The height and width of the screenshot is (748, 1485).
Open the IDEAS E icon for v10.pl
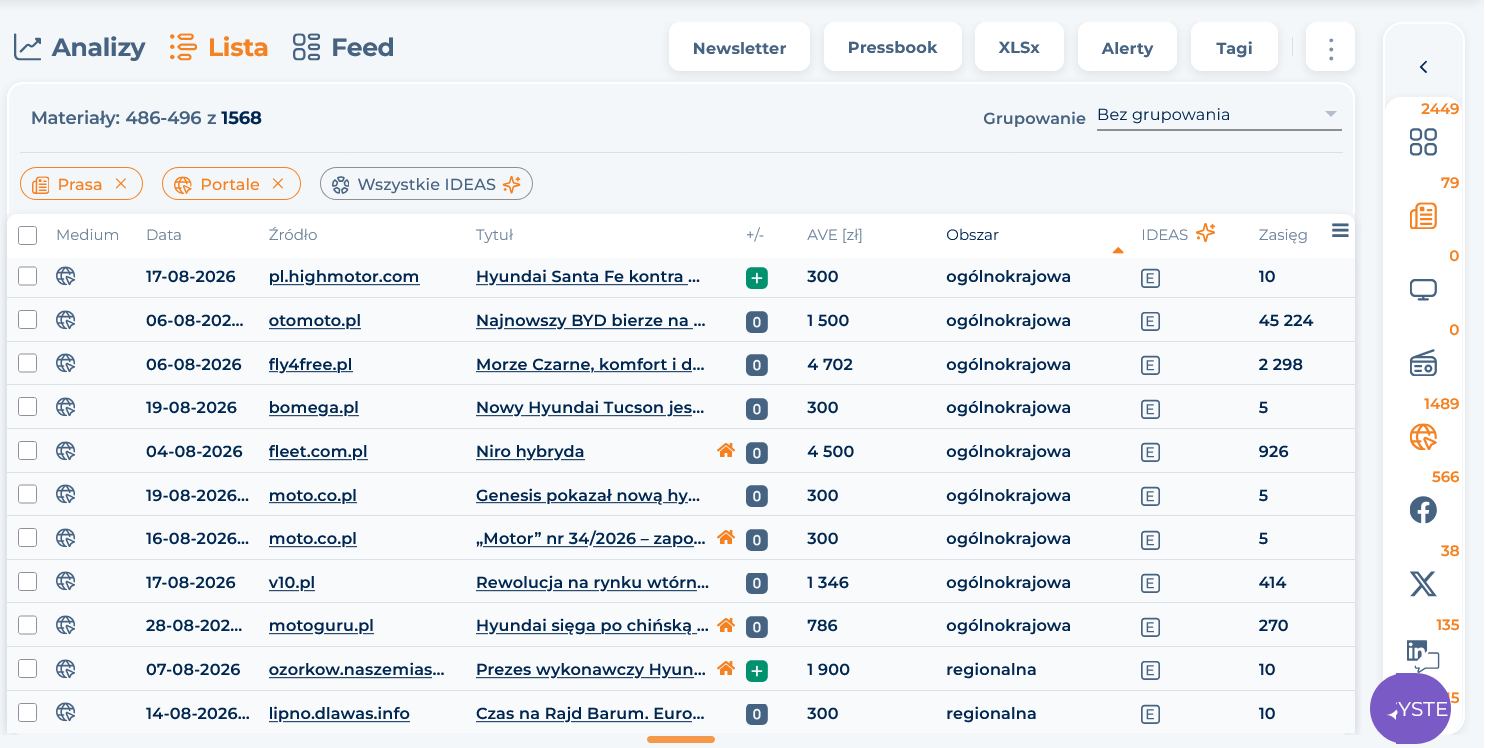tap(1150, 583)
